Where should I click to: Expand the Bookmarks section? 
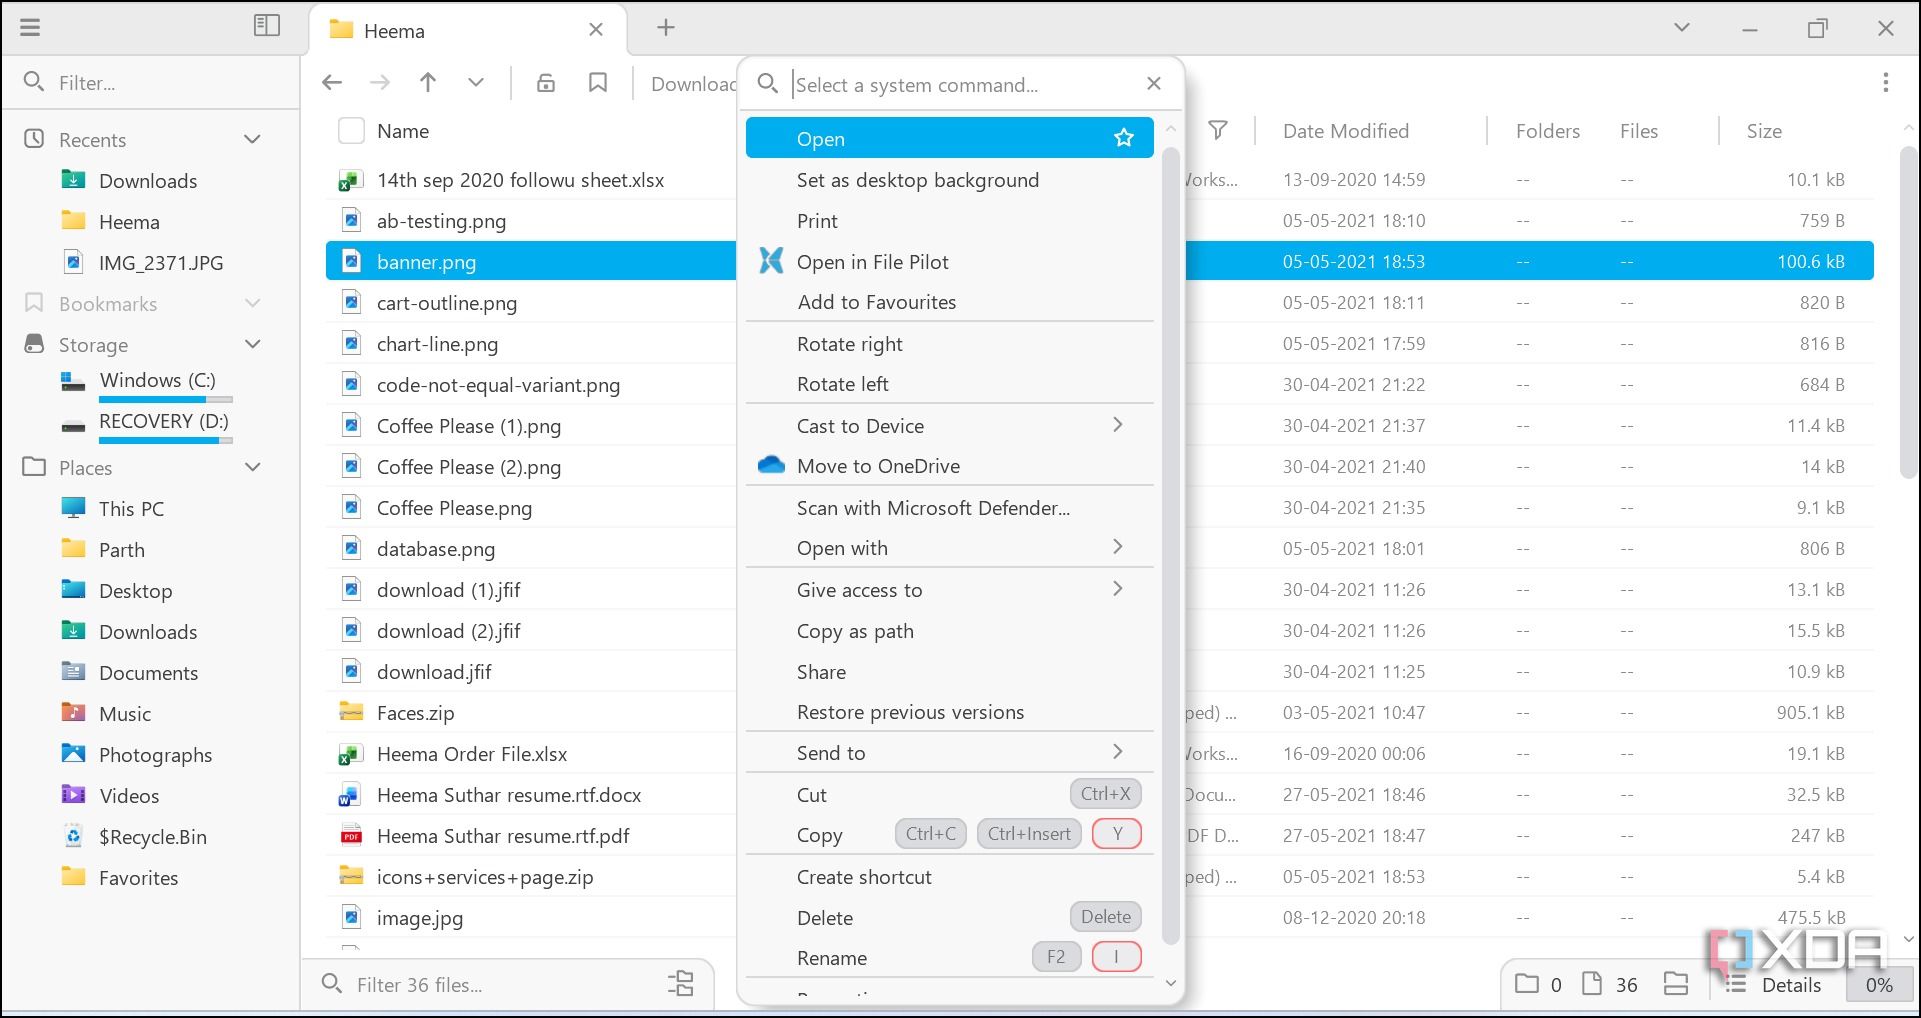(x=253, y=304)
